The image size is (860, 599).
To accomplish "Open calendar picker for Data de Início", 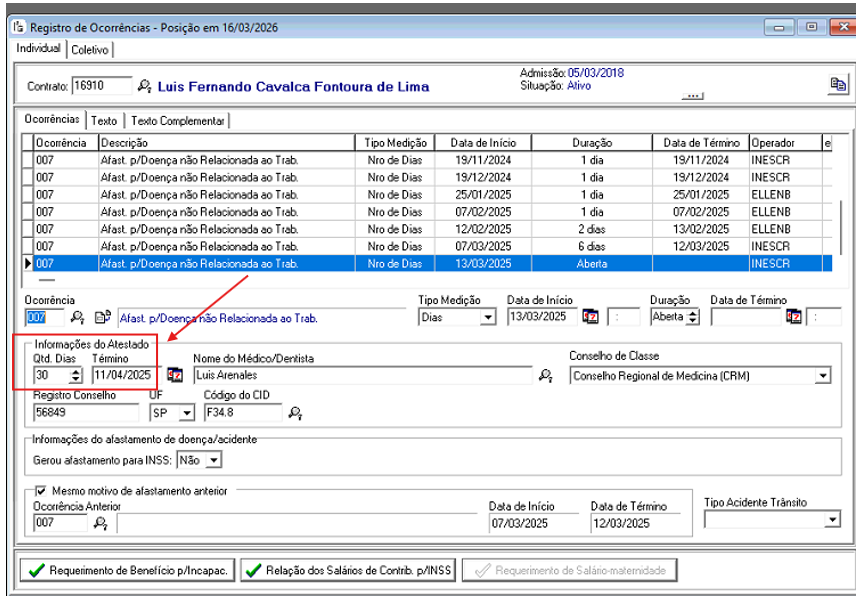I will [590, 317].
